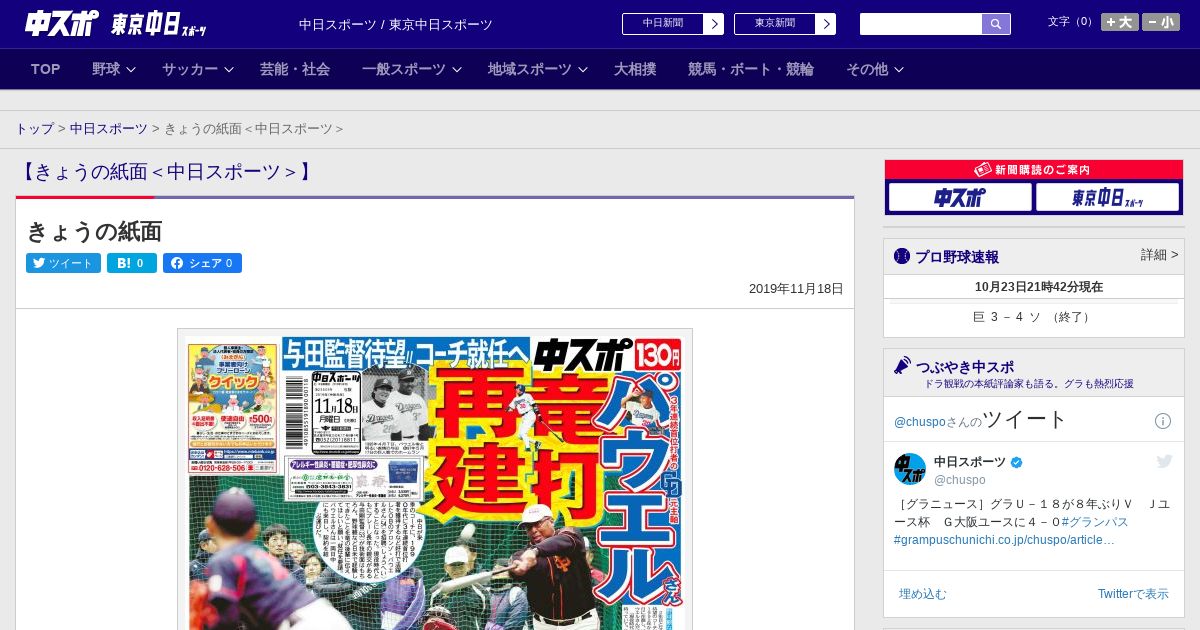Click the 中スポ subscription banner button
Screen dimensions: 1200x630
[960, 197]
